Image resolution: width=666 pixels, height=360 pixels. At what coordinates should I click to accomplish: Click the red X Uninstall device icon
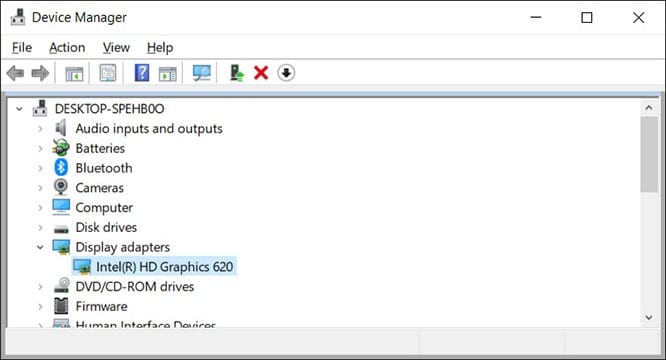point(261,73)
